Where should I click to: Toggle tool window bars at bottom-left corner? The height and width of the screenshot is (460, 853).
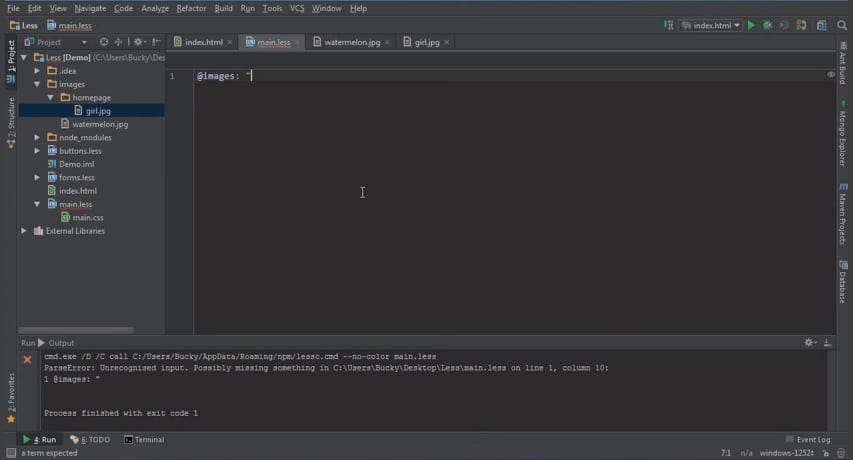[11, 452]
